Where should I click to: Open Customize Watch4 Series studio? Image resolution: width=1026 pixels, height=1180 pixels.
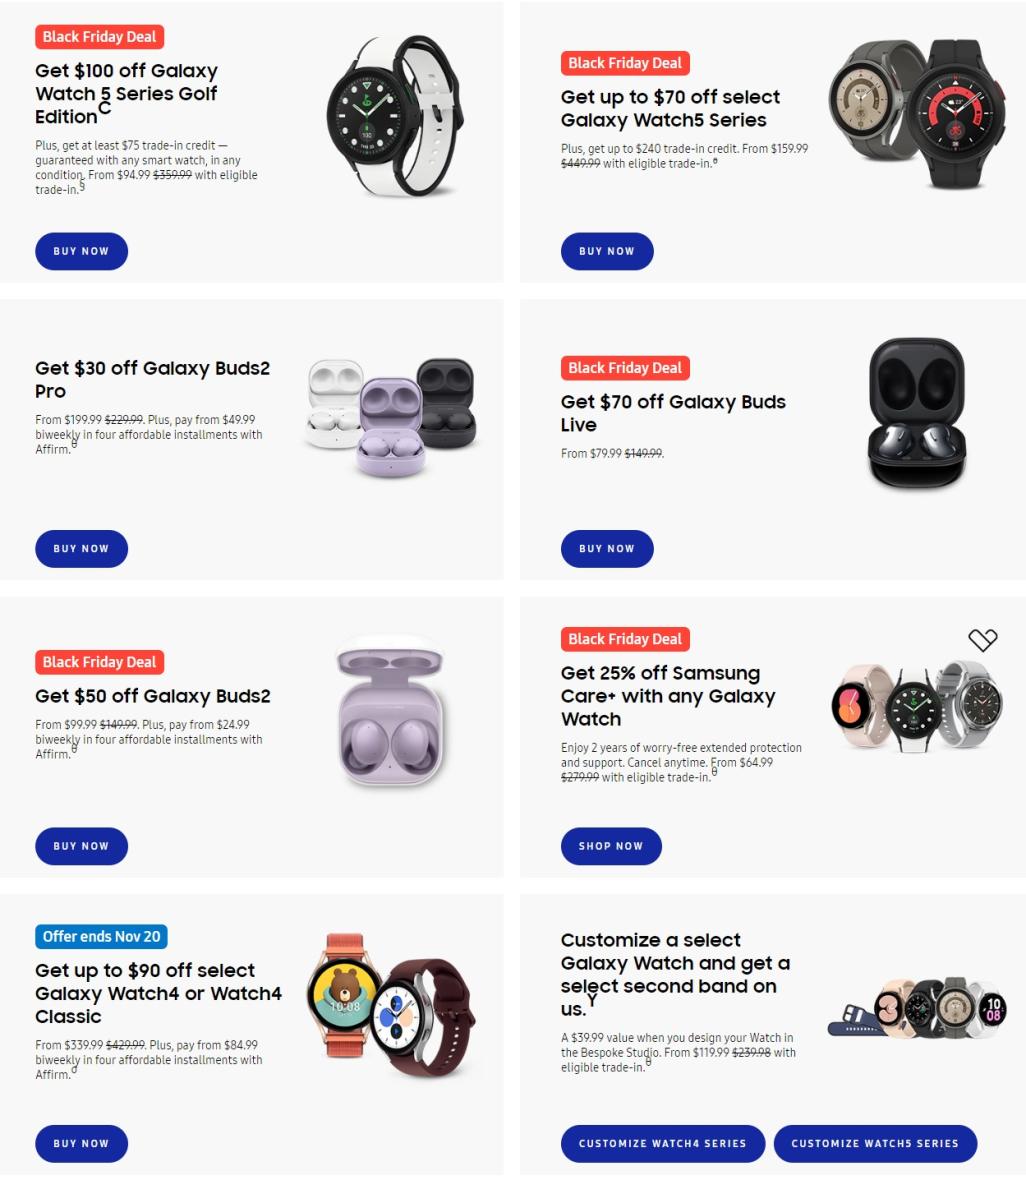(x=662, y=1143)
